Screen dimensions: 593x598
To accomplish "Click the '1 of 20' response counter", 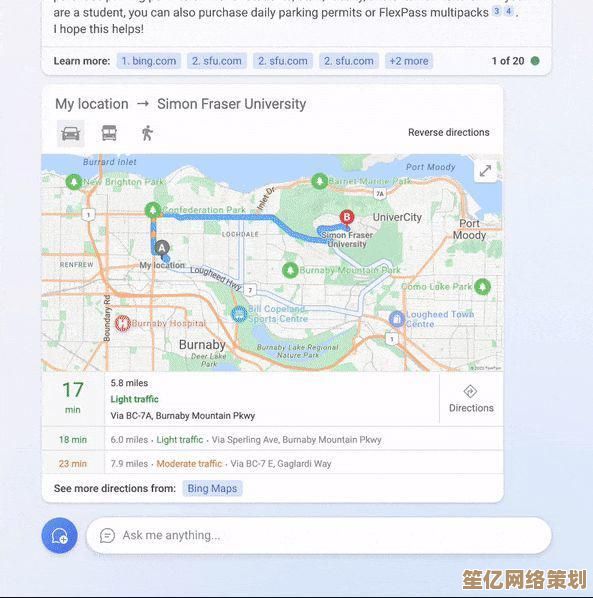I will click(x=508, y=61).
